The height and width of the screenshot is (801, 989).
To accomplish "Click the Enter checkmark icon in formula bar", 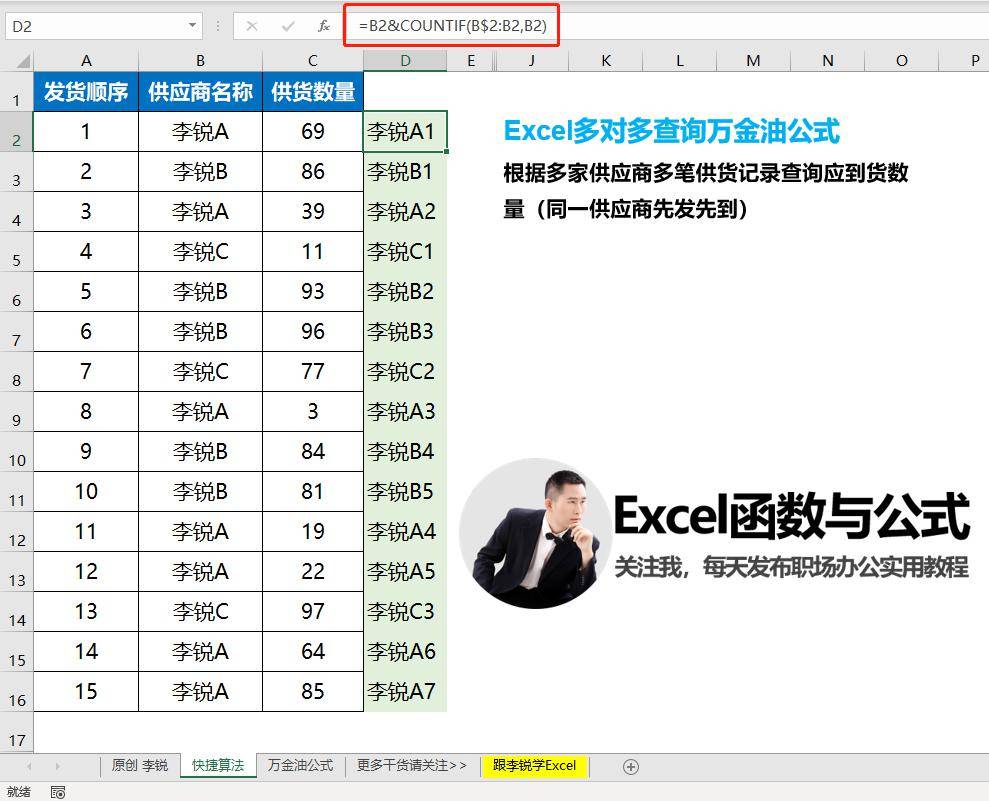I will pyautogui.click(x=288, y=26).
